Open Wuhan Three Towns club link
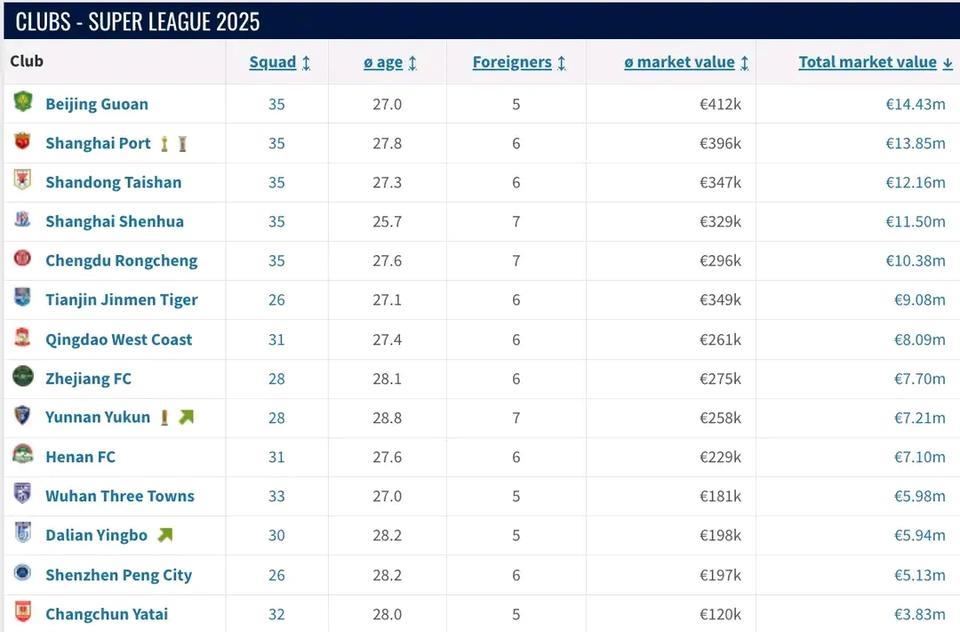The height and width of the screenshot is (632, 960). [120, 496]
